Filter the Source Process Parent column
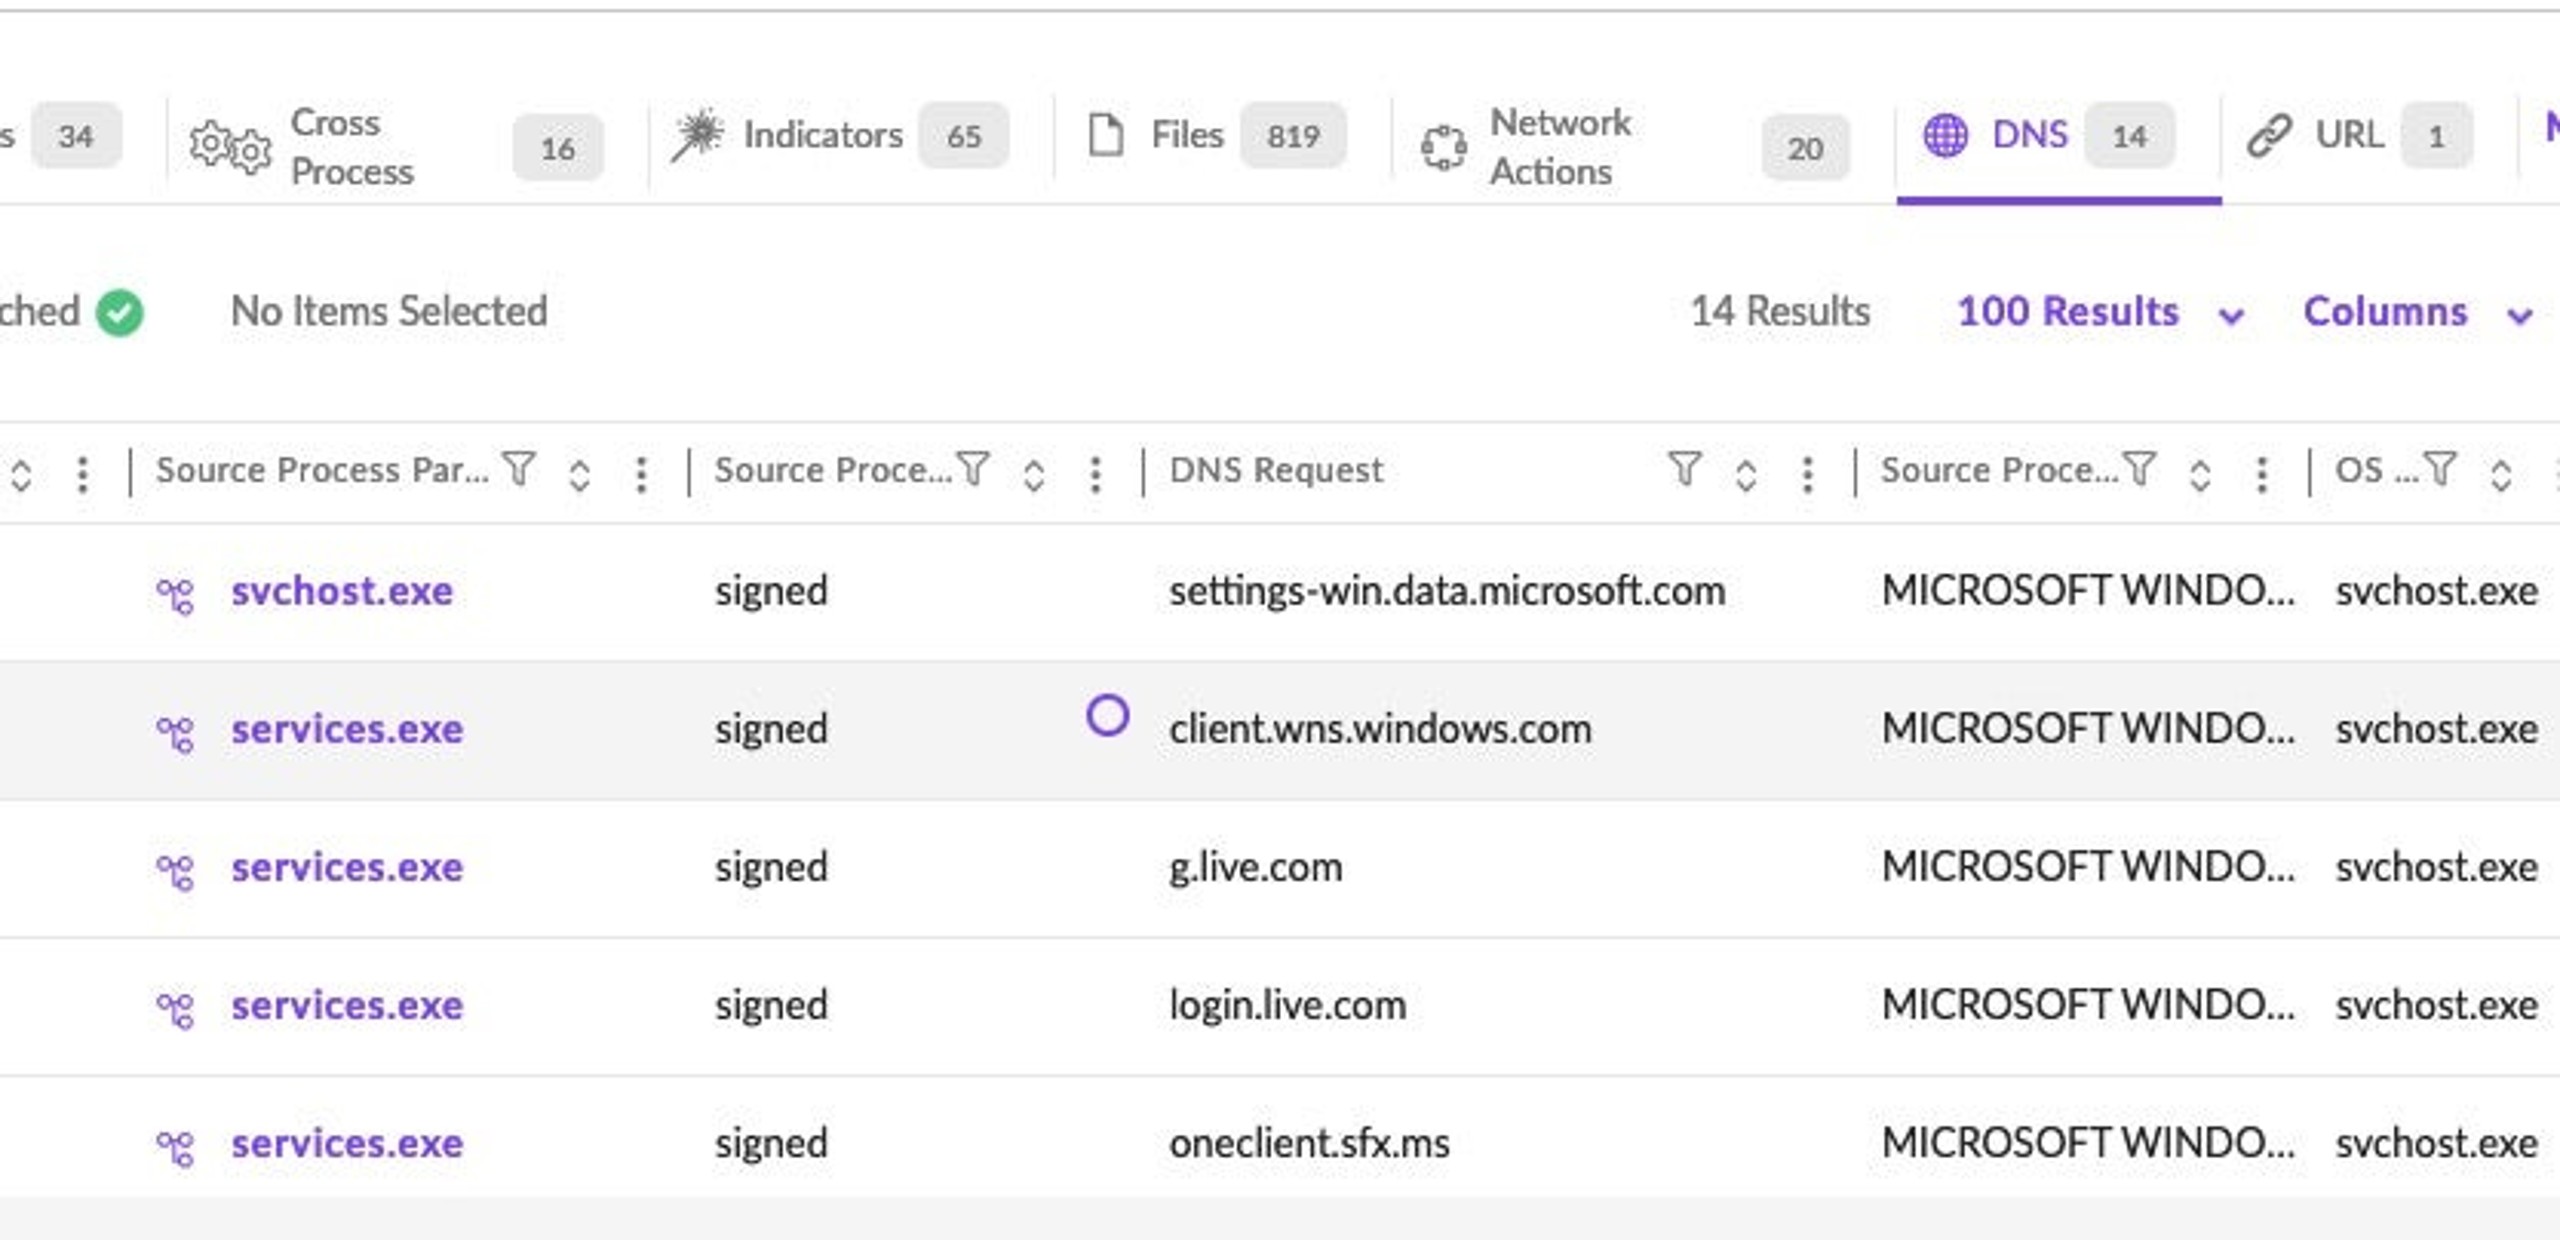Viewport: 2560px width, 1240px height. pyautogui.click(x=519, y=468)
